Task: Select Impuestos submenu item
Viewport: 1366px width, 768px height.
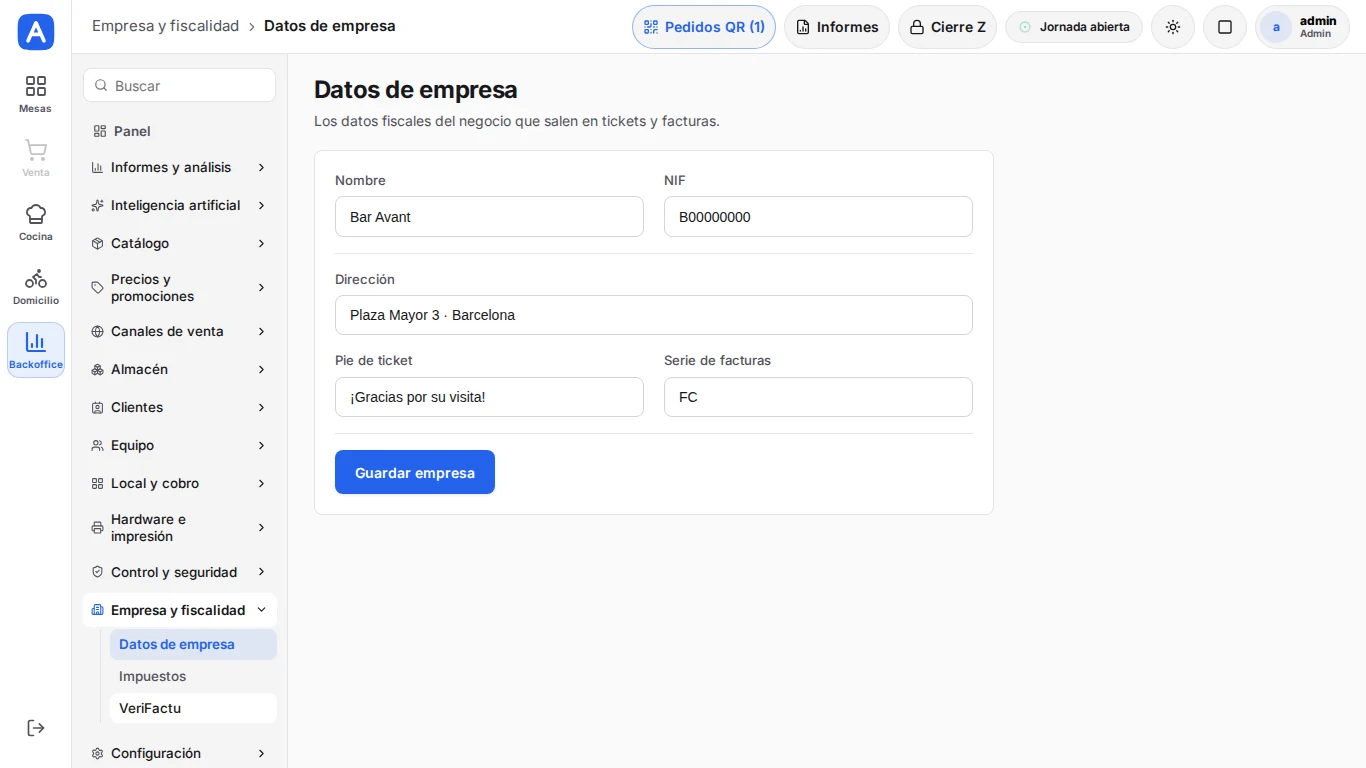Action: click(x=193, y=676)
